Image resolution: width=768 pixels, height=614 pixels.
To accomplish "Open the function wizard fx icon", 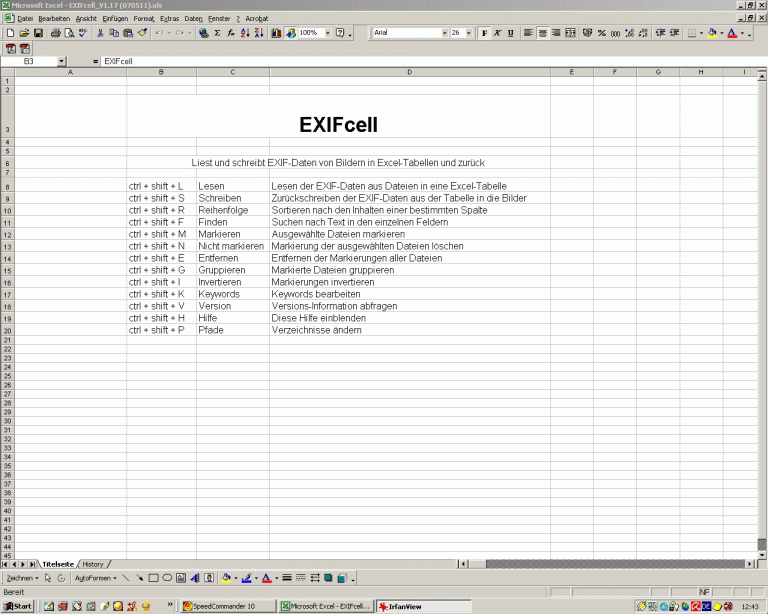I will click(x=231, y=33).
